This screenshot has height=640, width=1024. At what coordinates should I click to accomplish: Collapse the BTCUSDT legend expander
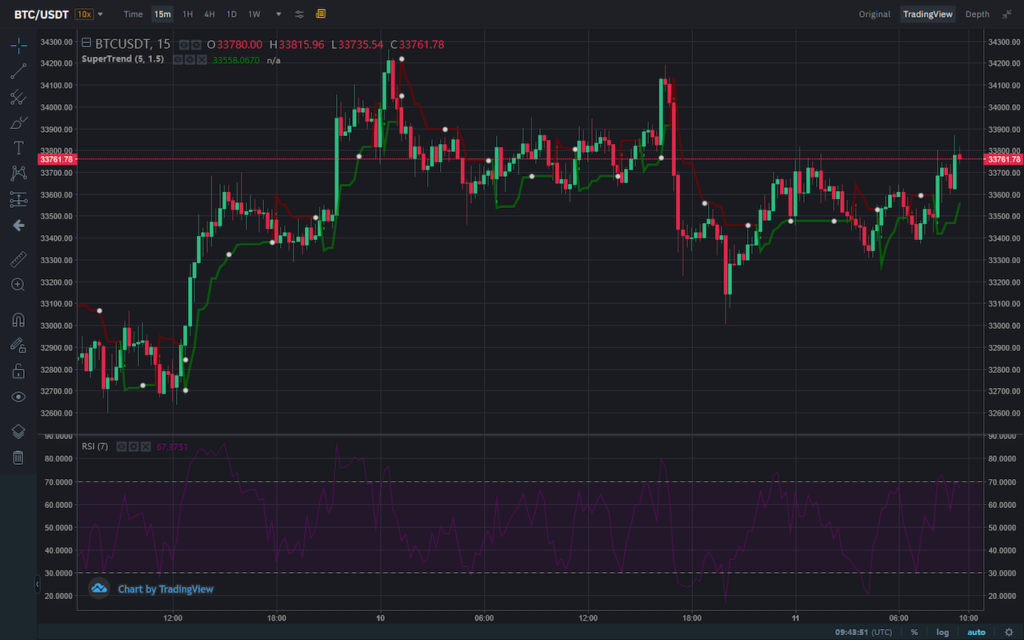click(x=86, y=43)
